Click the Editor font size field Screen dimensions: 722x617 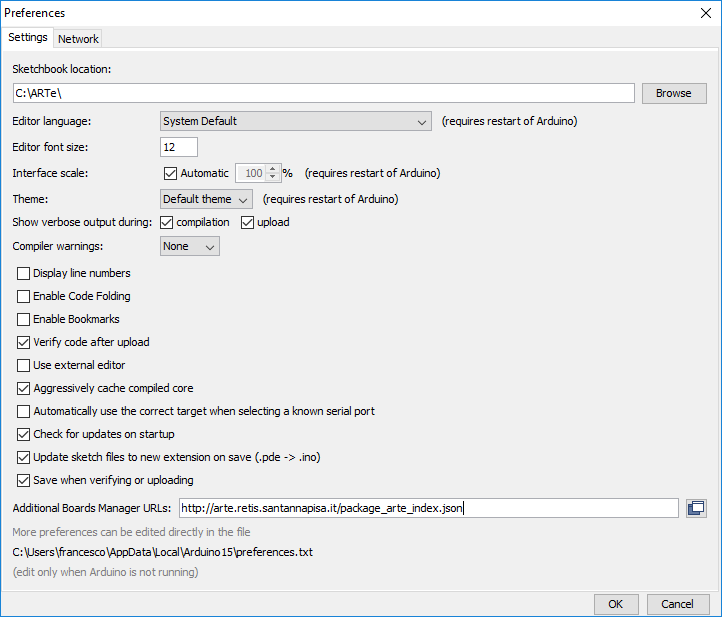[179, 147]
